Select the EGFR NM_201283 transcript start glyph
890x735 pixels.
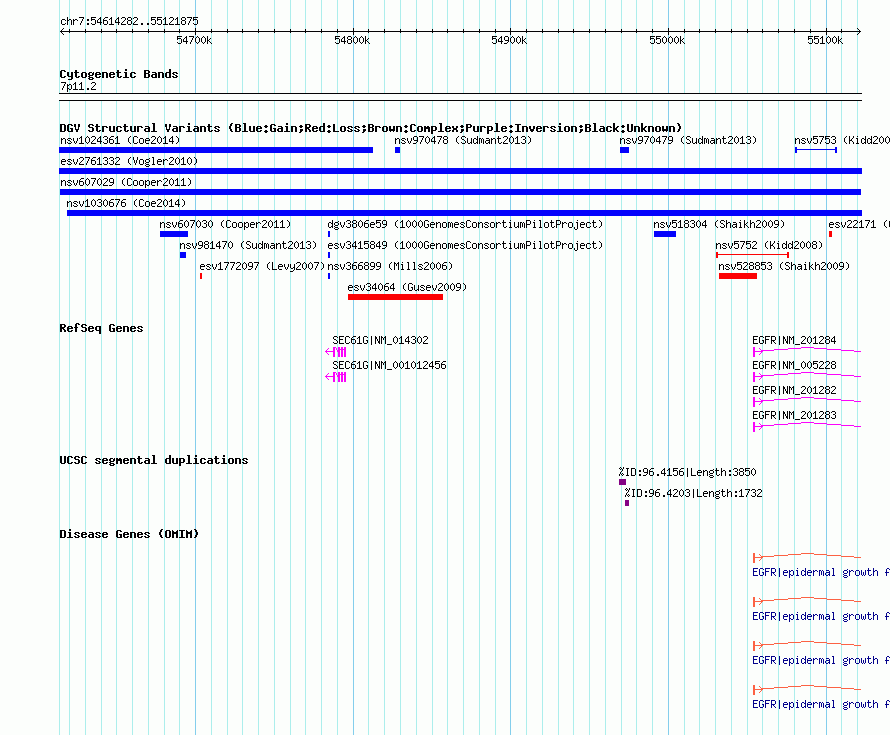click(758, 427)
